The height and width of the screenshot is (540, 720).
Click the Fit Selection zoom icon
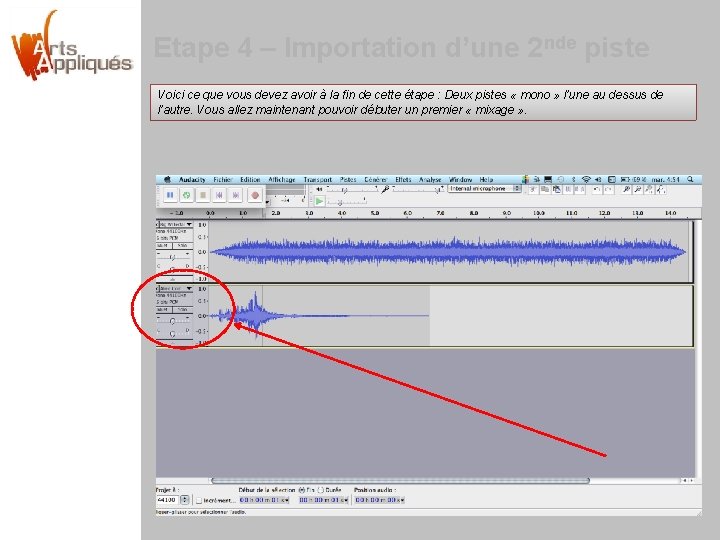(649, 189)
